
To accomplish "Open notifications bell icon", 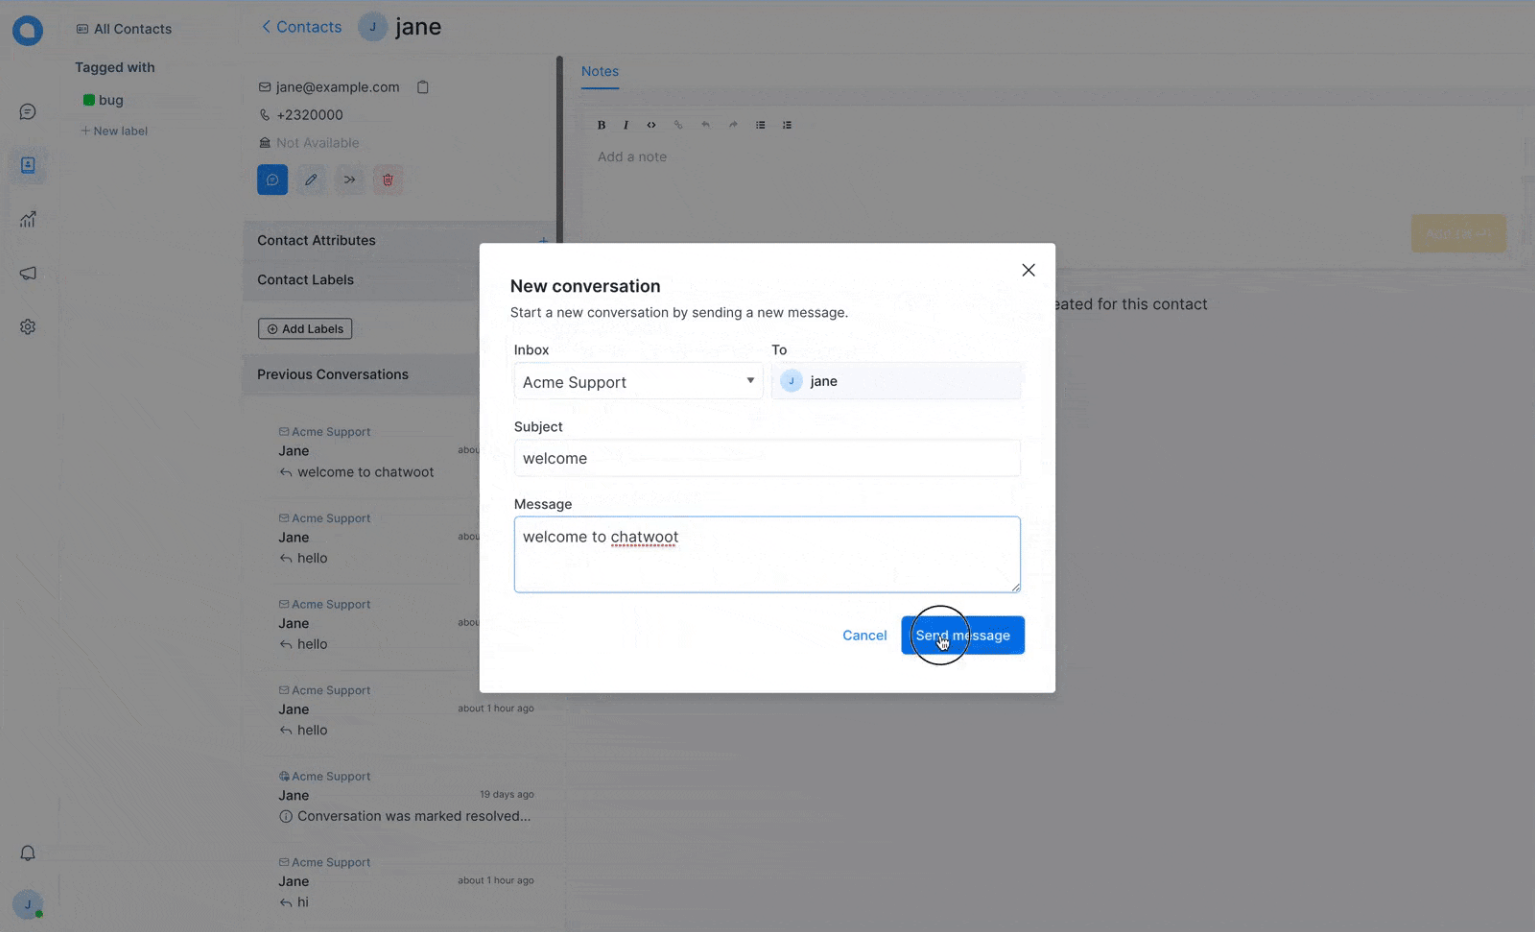I will click(28, 853).
